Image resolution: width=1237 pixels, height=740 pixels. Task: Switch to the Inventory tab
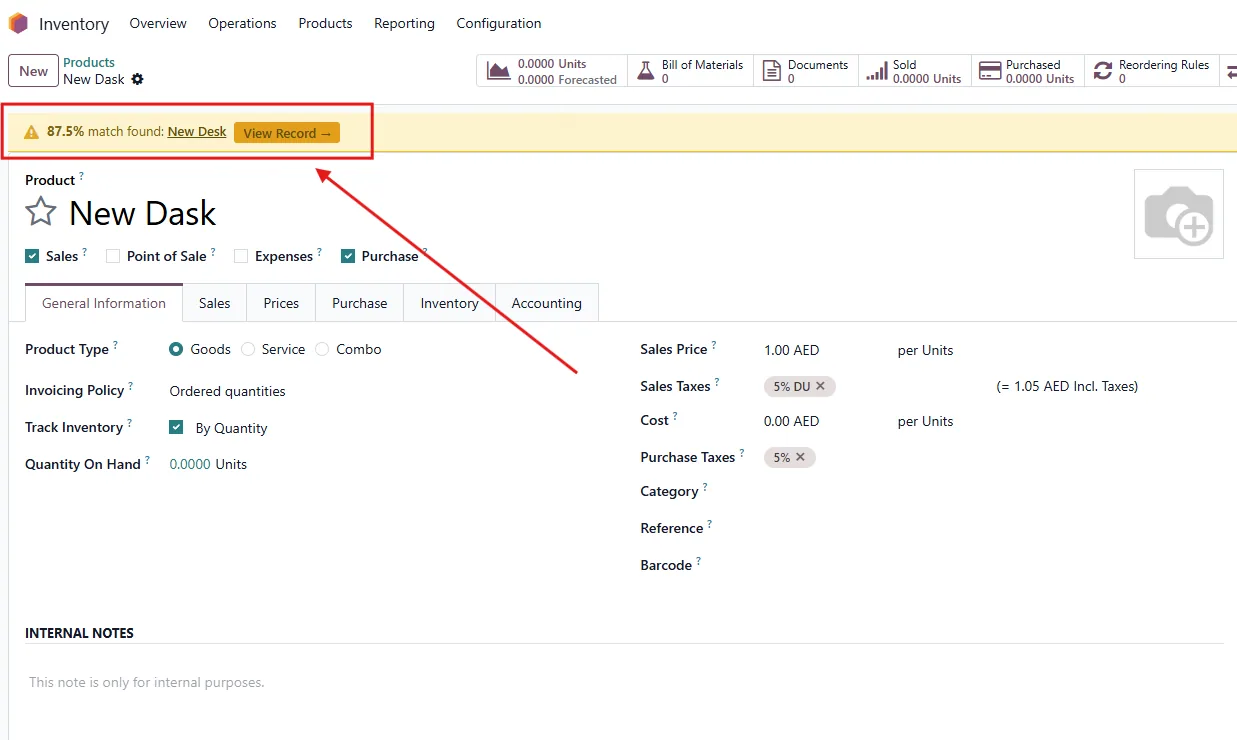pyautogui.click(x=449, y=303)
